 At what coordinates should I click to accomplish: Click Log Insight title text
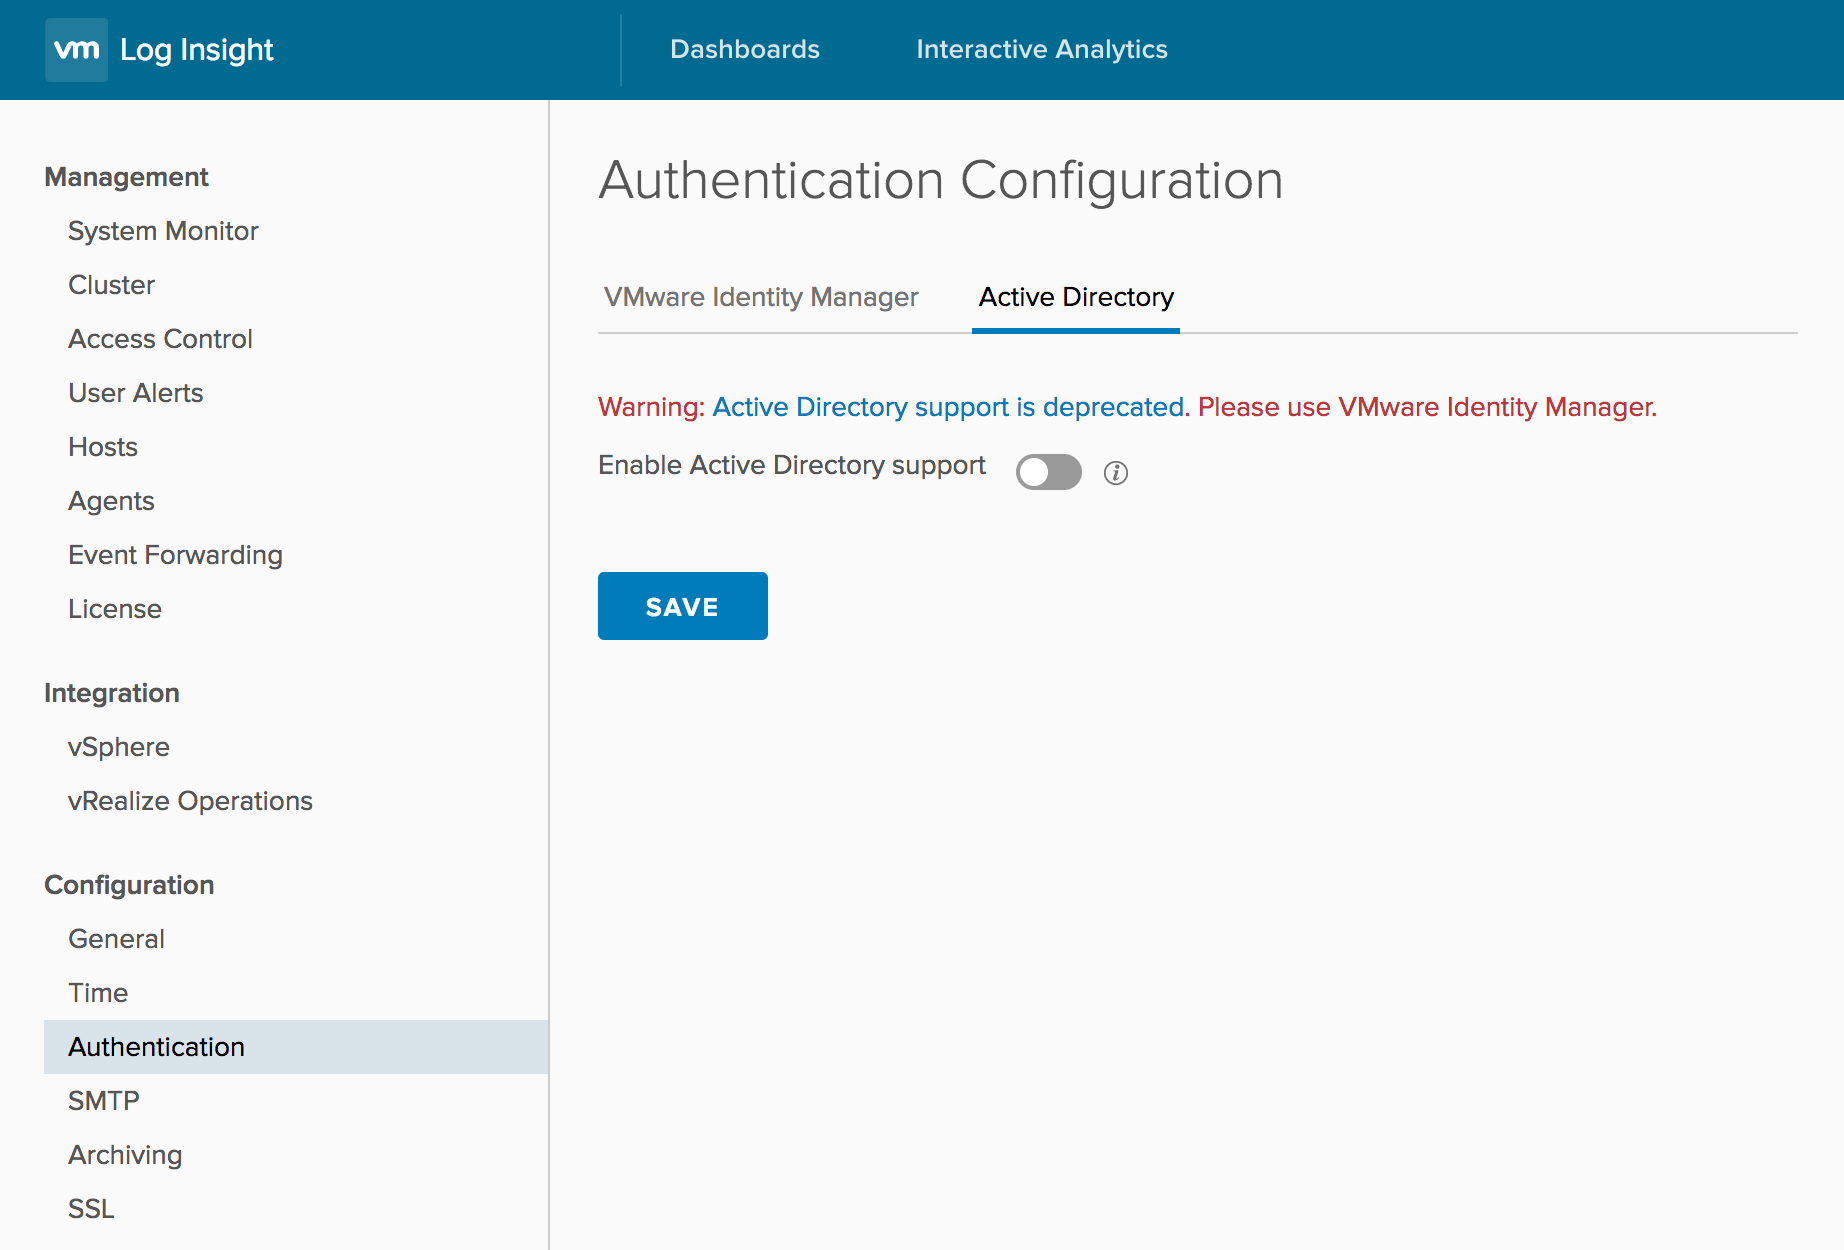click(x=196, y=50)
